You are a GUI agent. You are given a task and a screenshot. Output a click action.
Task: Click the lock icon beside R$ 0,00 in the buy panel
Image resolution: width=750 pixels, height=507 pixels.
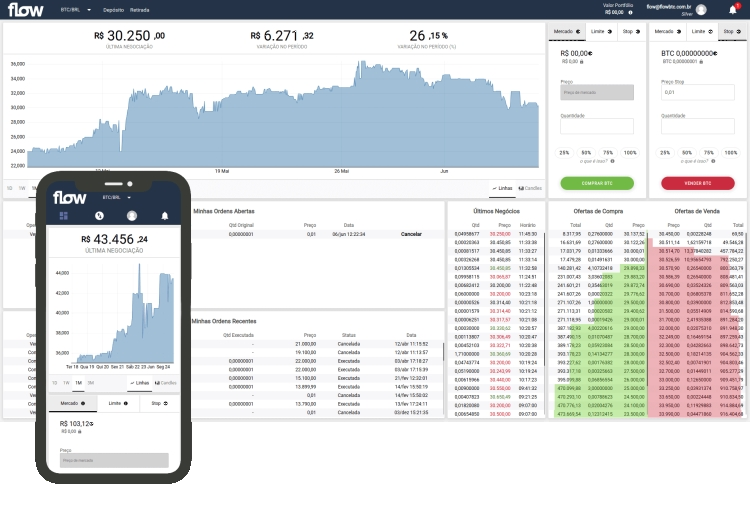point(582,62)
